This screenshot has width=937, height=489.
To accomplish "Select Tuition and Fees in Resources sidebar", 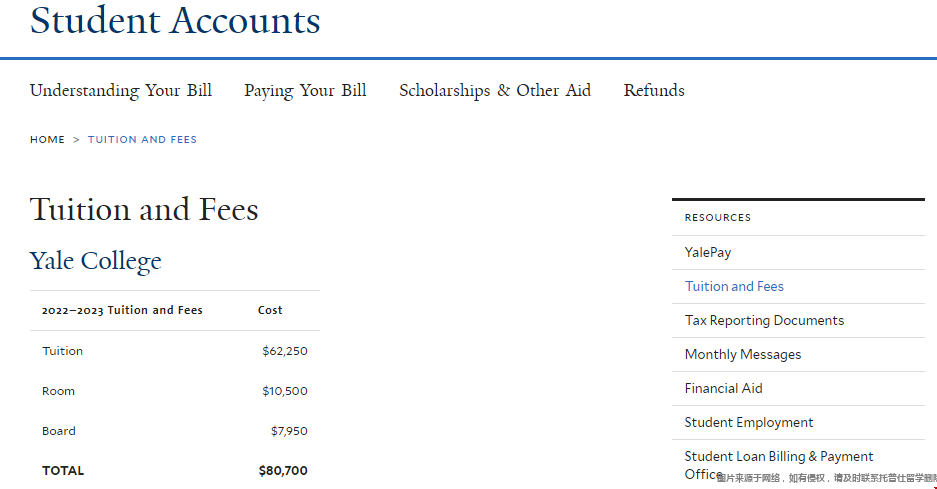I will [x=734, y=286].
